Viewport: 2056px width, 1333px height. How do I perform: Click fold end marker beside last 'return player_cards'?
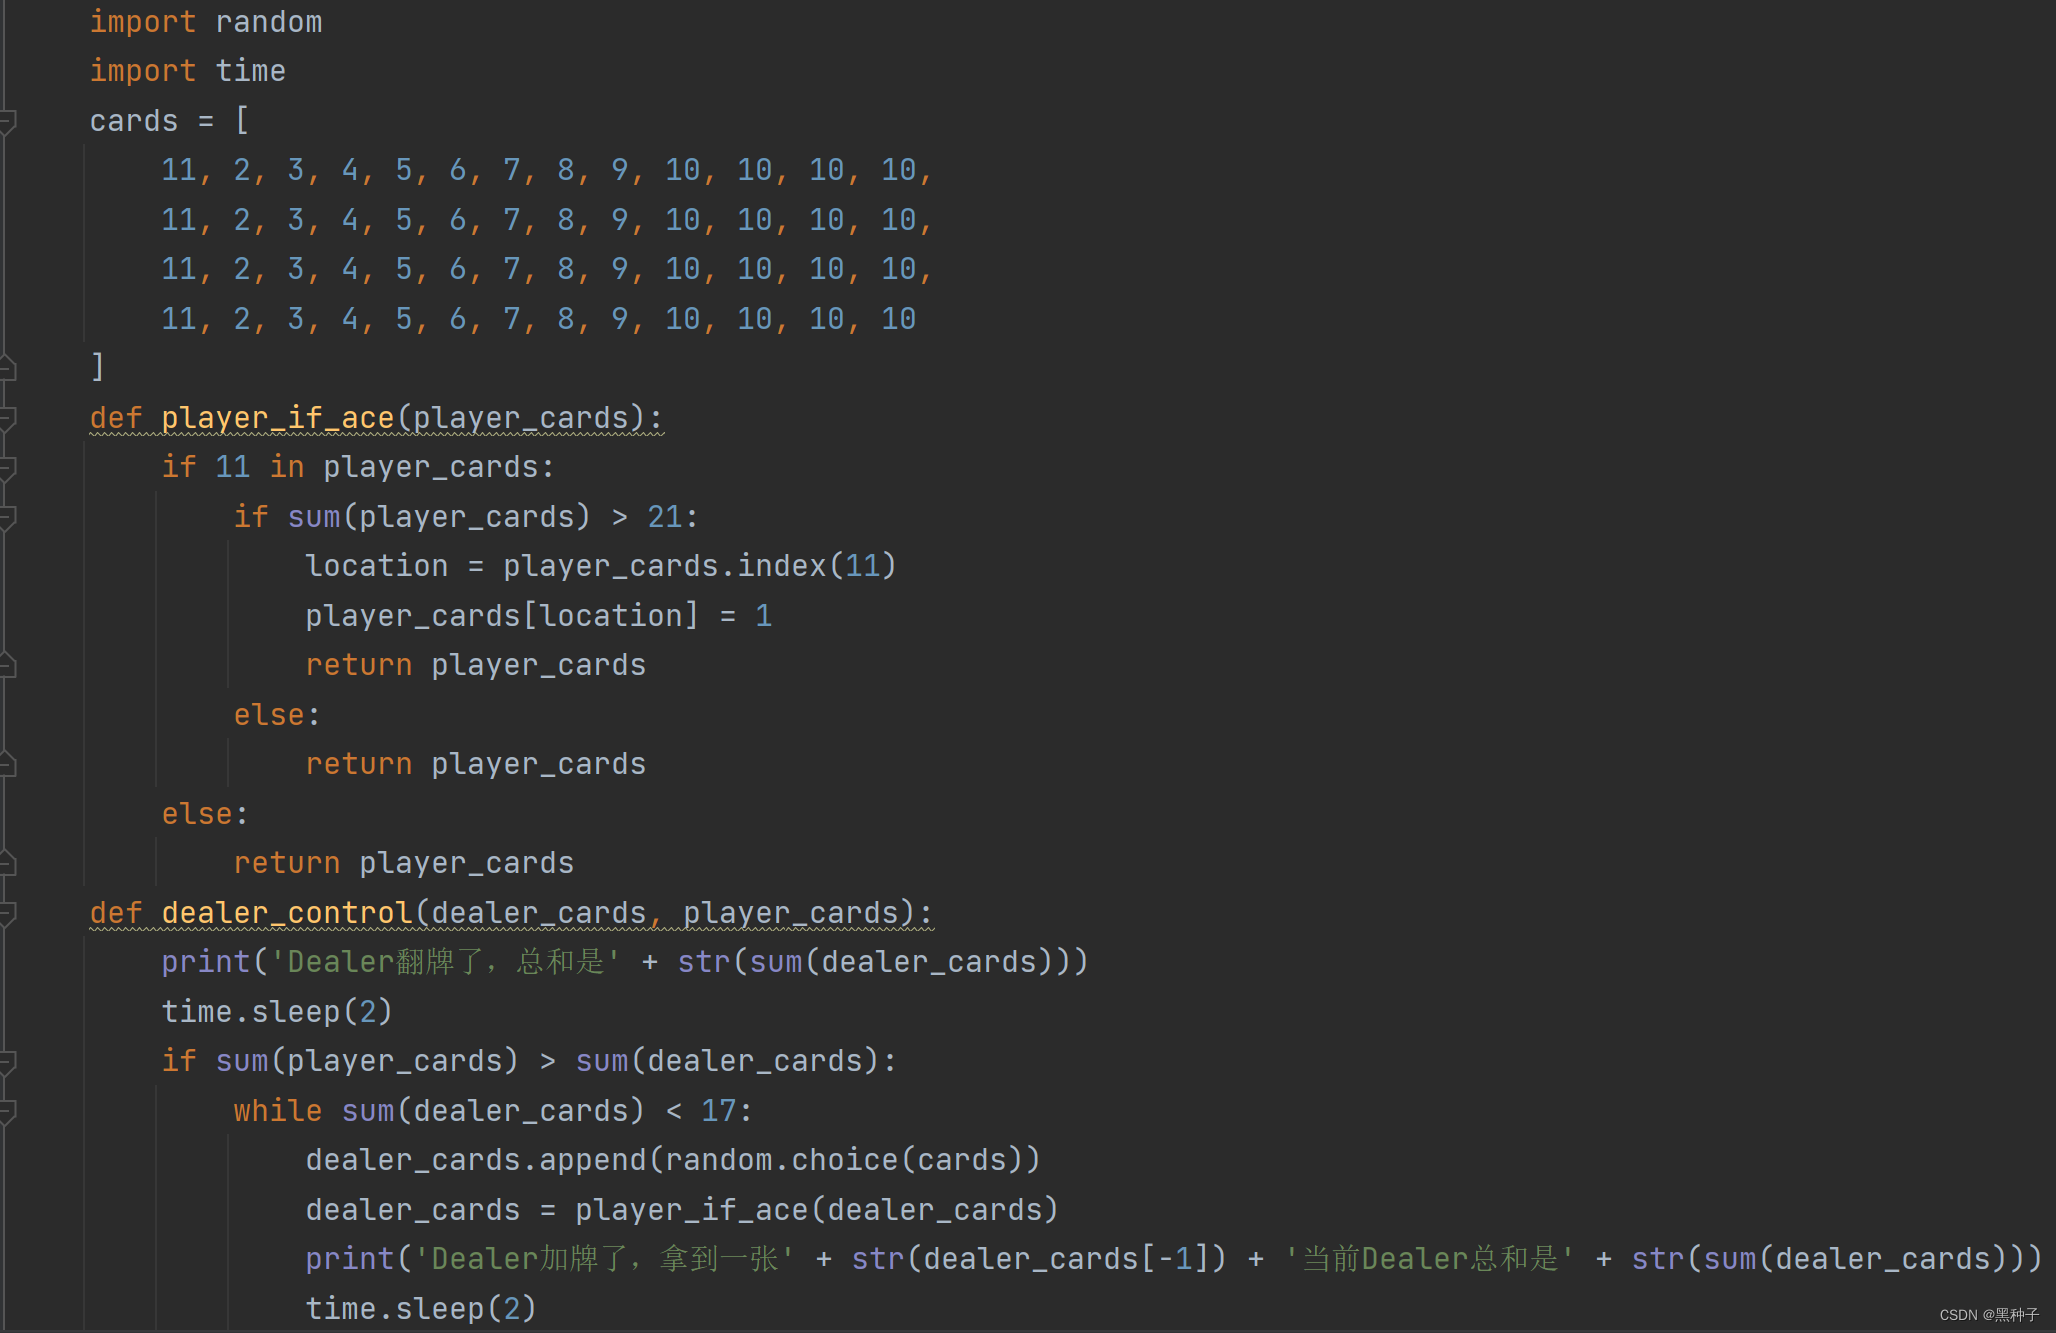tap(8, 863)
